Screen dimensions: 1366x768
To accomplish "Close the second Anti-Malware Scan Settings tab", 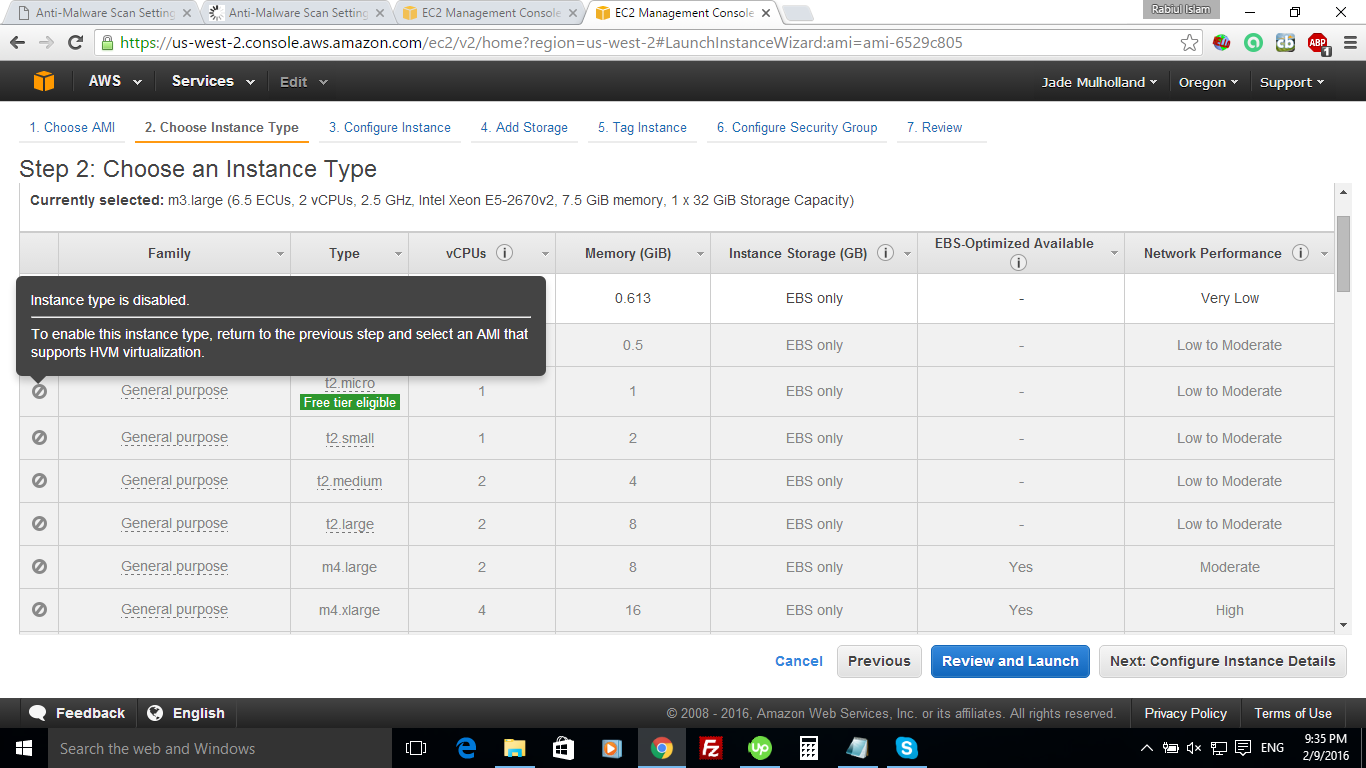I will [380, 13].
